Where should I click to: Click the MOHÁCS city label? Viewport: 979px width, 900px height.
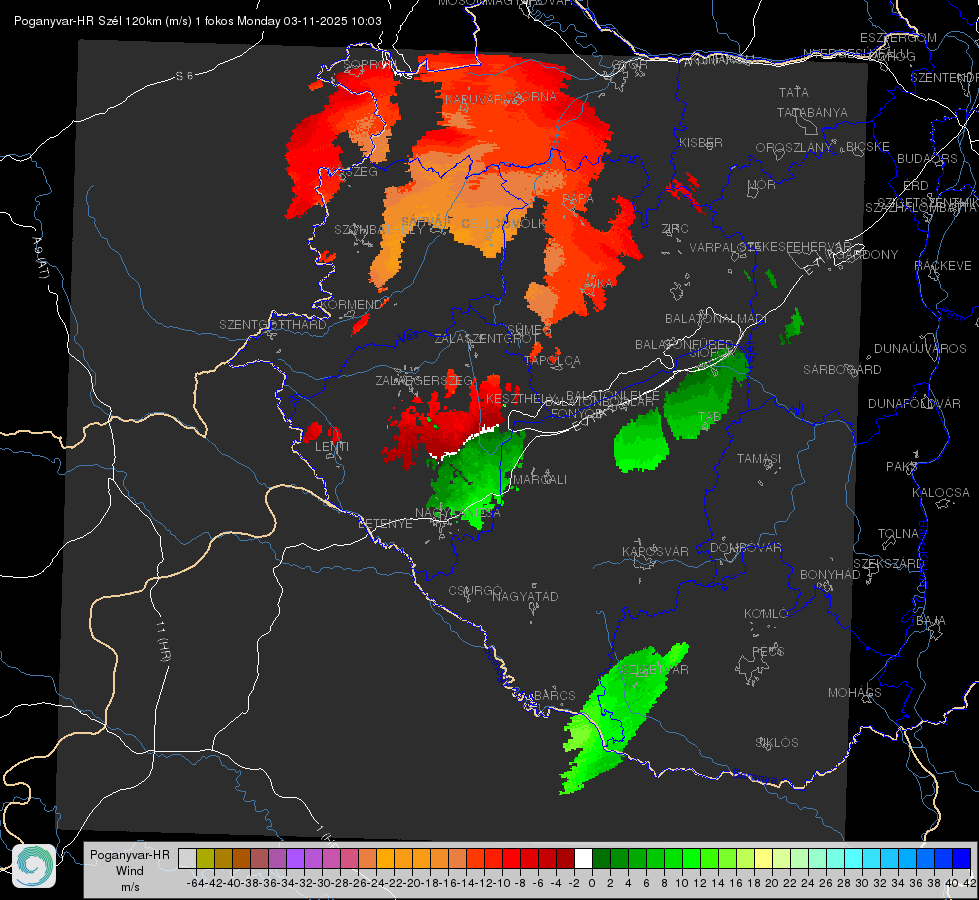855,692
